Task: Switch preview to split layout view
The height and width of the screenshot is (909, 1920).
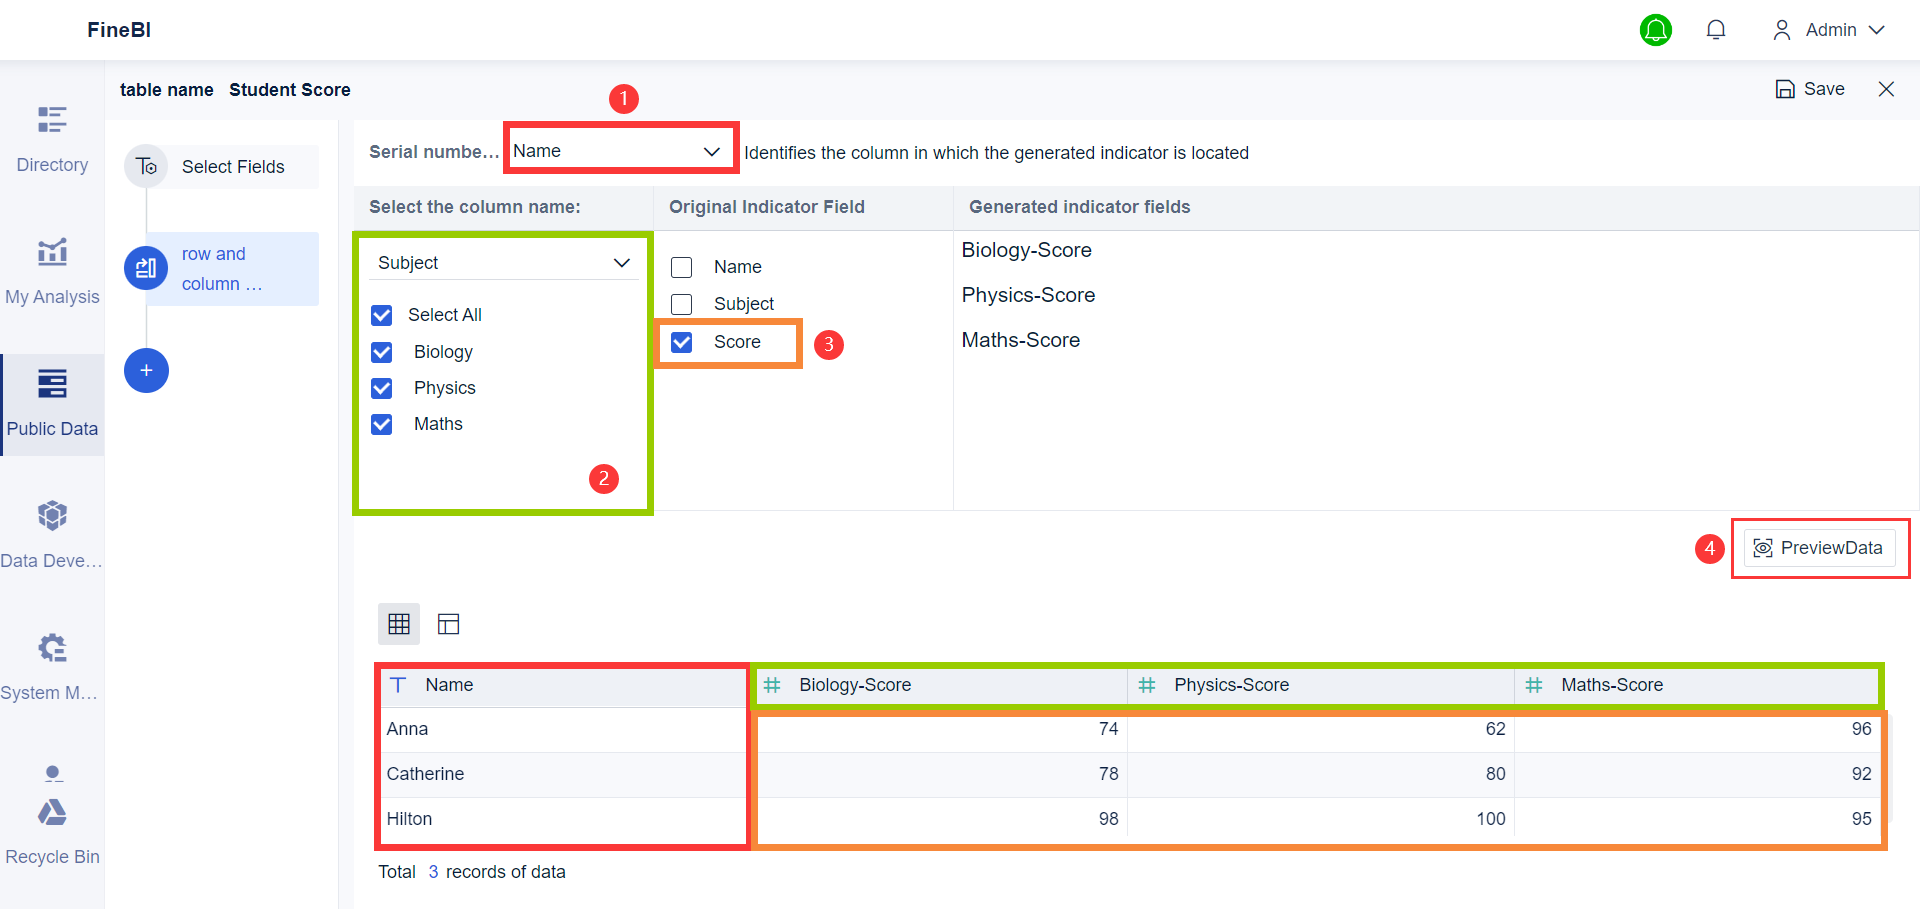Action: pos(448,623)
